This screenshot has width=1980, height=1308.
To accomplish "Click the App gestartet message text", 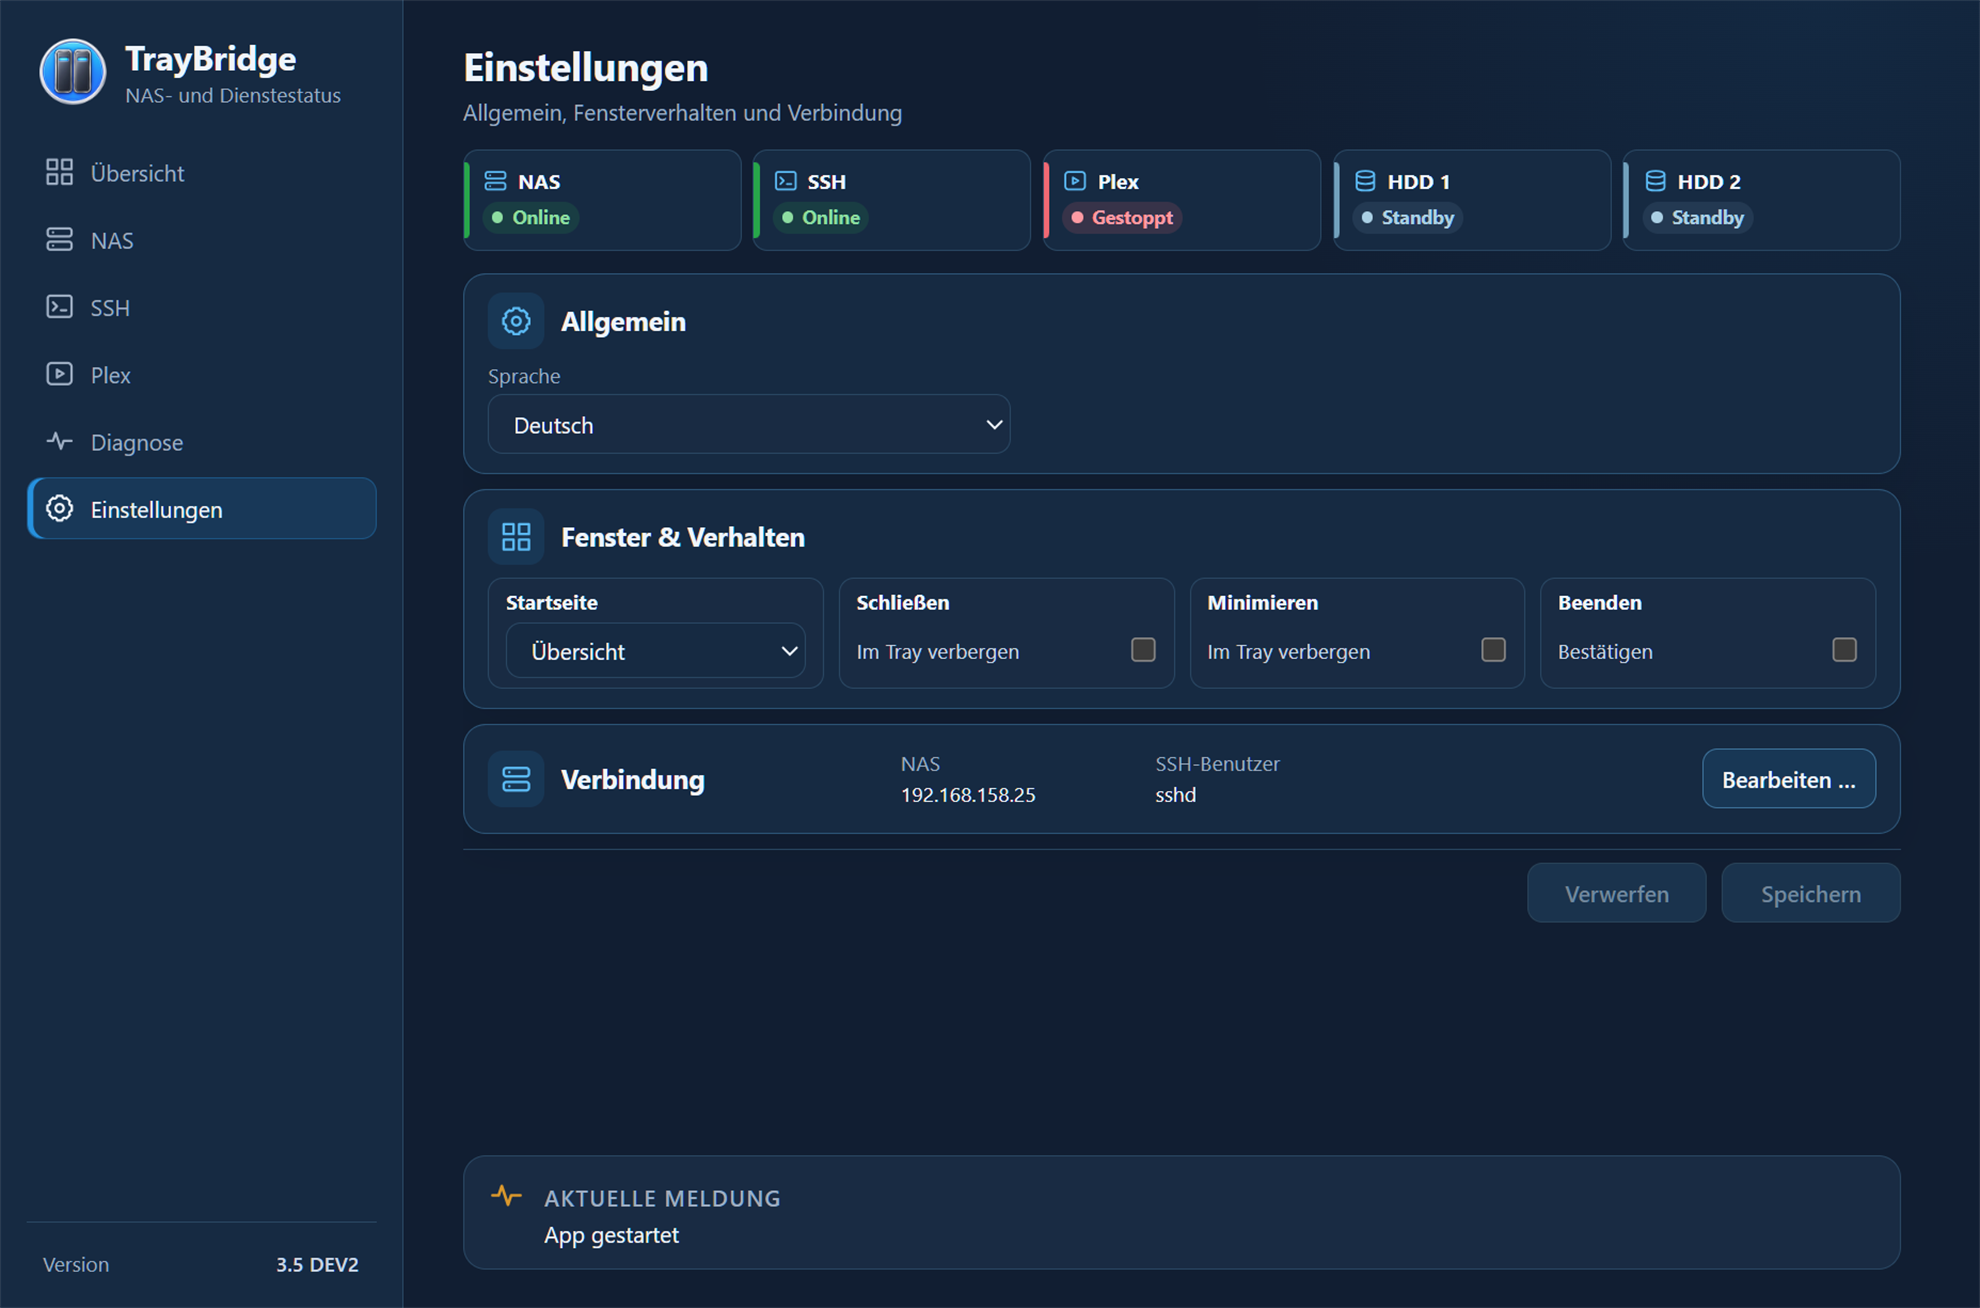I will 611,1235.
